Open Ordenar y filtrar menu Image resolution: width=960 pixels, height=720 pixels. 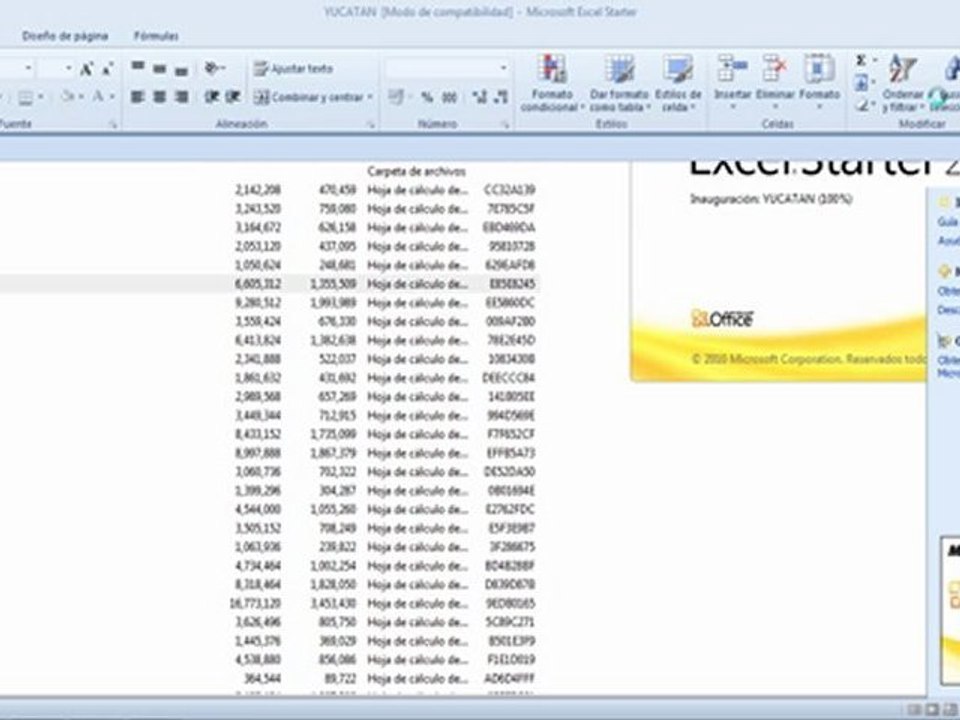903,83
